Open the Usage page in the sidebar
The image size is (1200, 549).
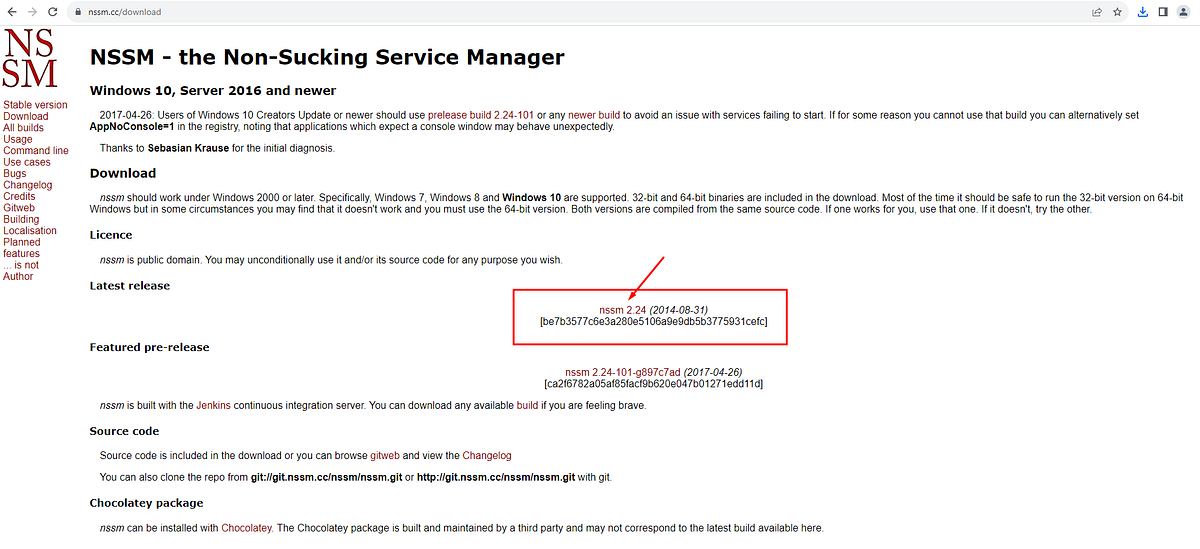(x=18, y=139)
